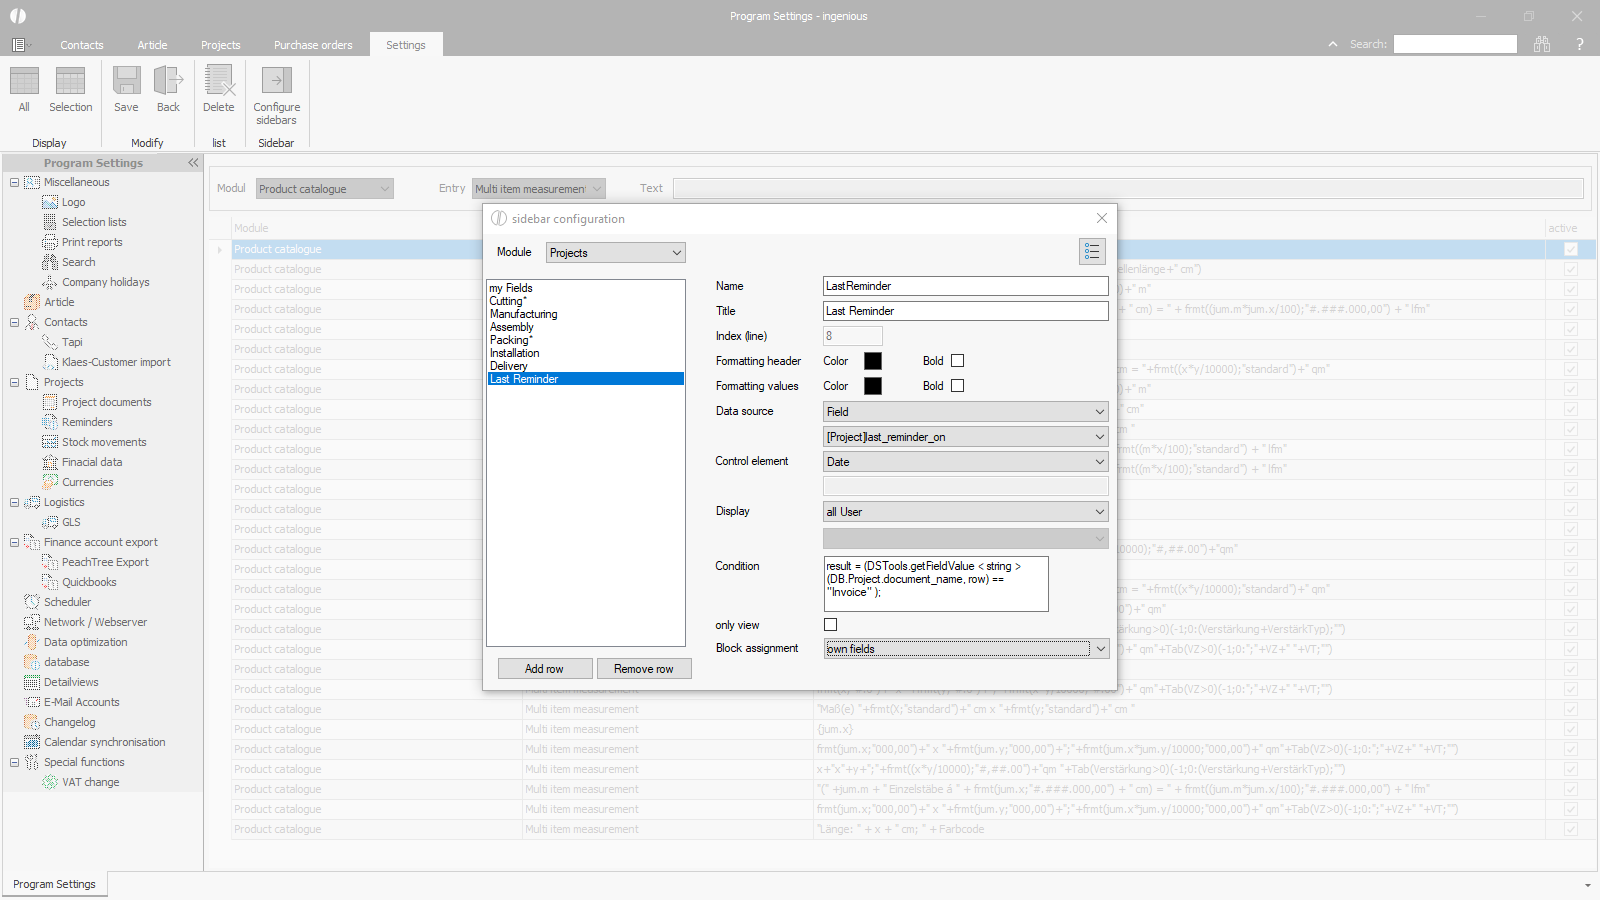Click the list view icon in sidebar dialog
Viewport: 1600px width, 900px height.
tap(1092, 252)
